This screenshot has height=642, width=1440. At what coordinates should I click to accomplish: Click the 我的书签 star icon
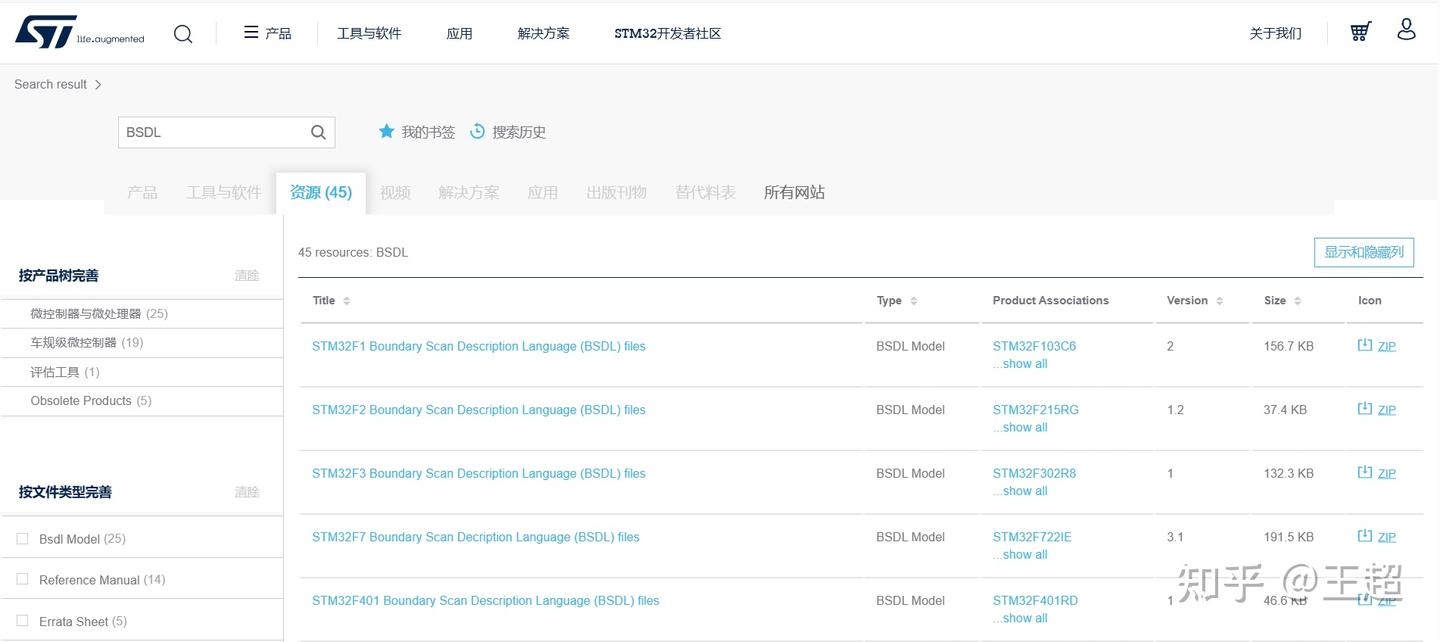(x=386, y=131)
